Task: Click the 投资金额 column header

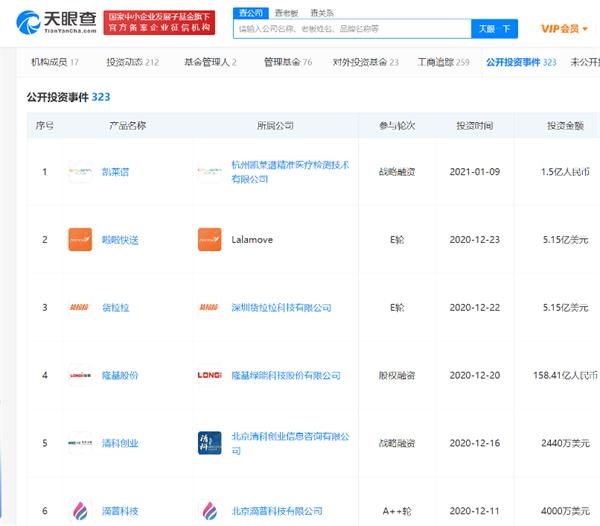Action: coord(565,125)
